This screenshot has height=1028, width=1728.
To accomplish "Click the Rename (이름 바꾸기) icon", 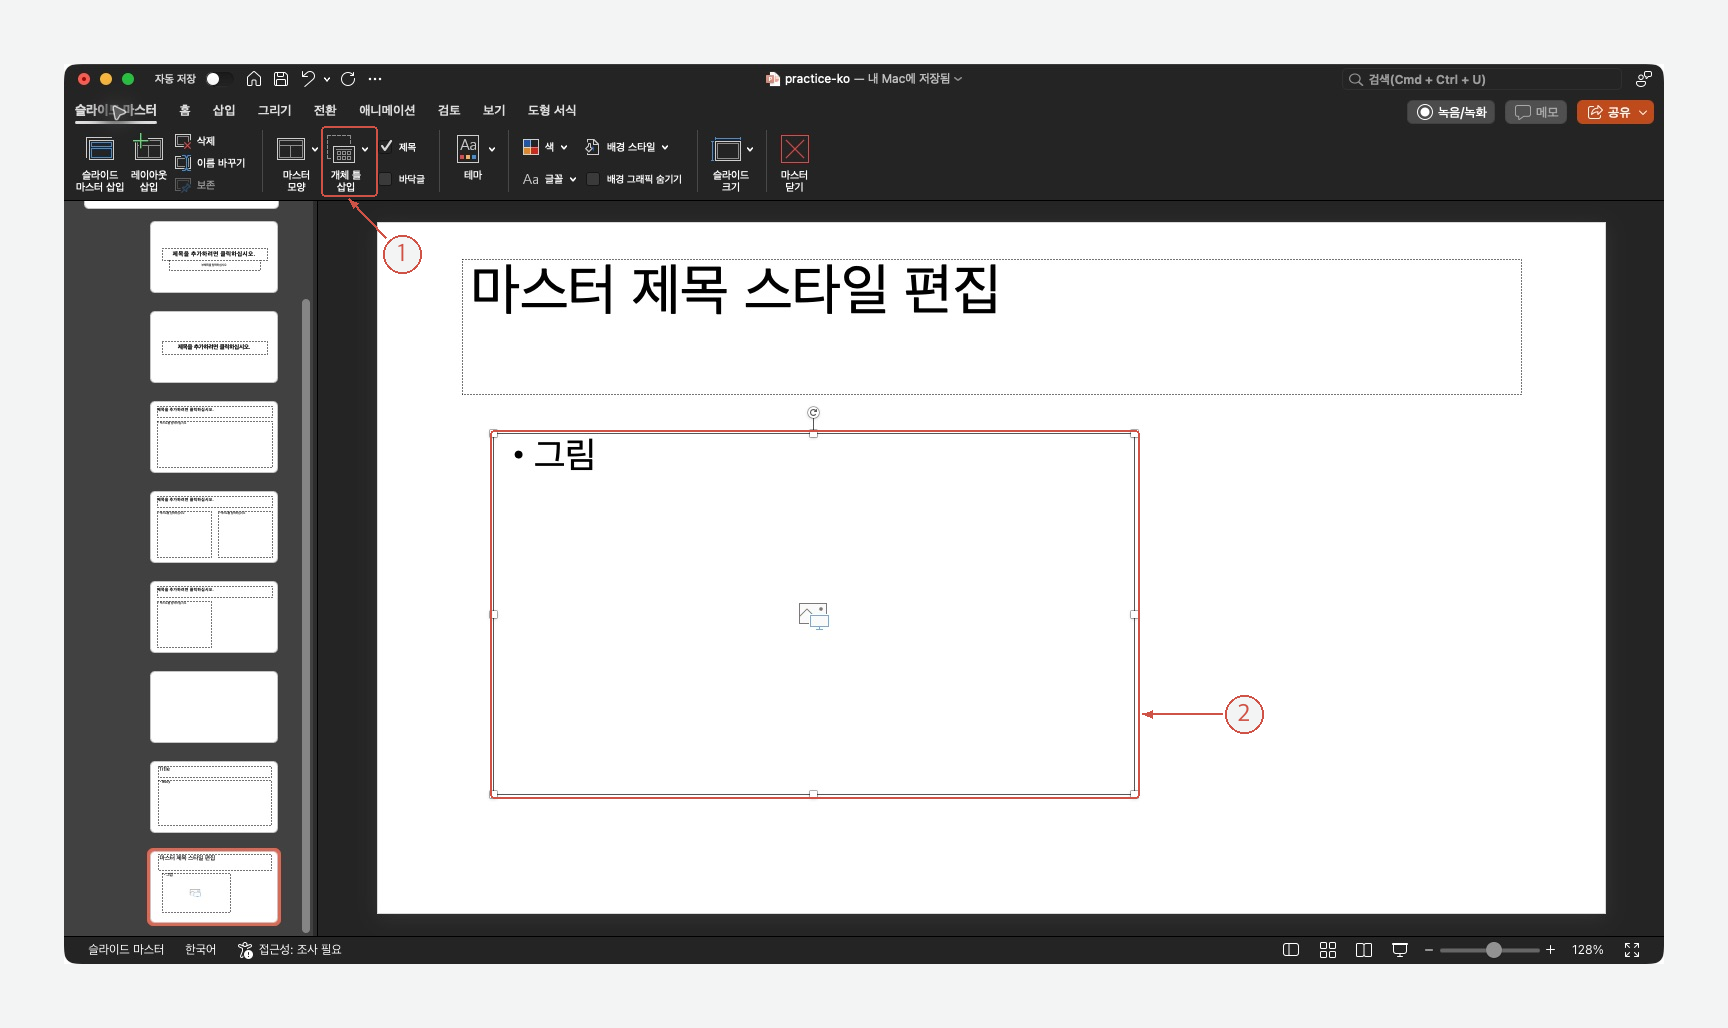I will (x=183, y=163).
